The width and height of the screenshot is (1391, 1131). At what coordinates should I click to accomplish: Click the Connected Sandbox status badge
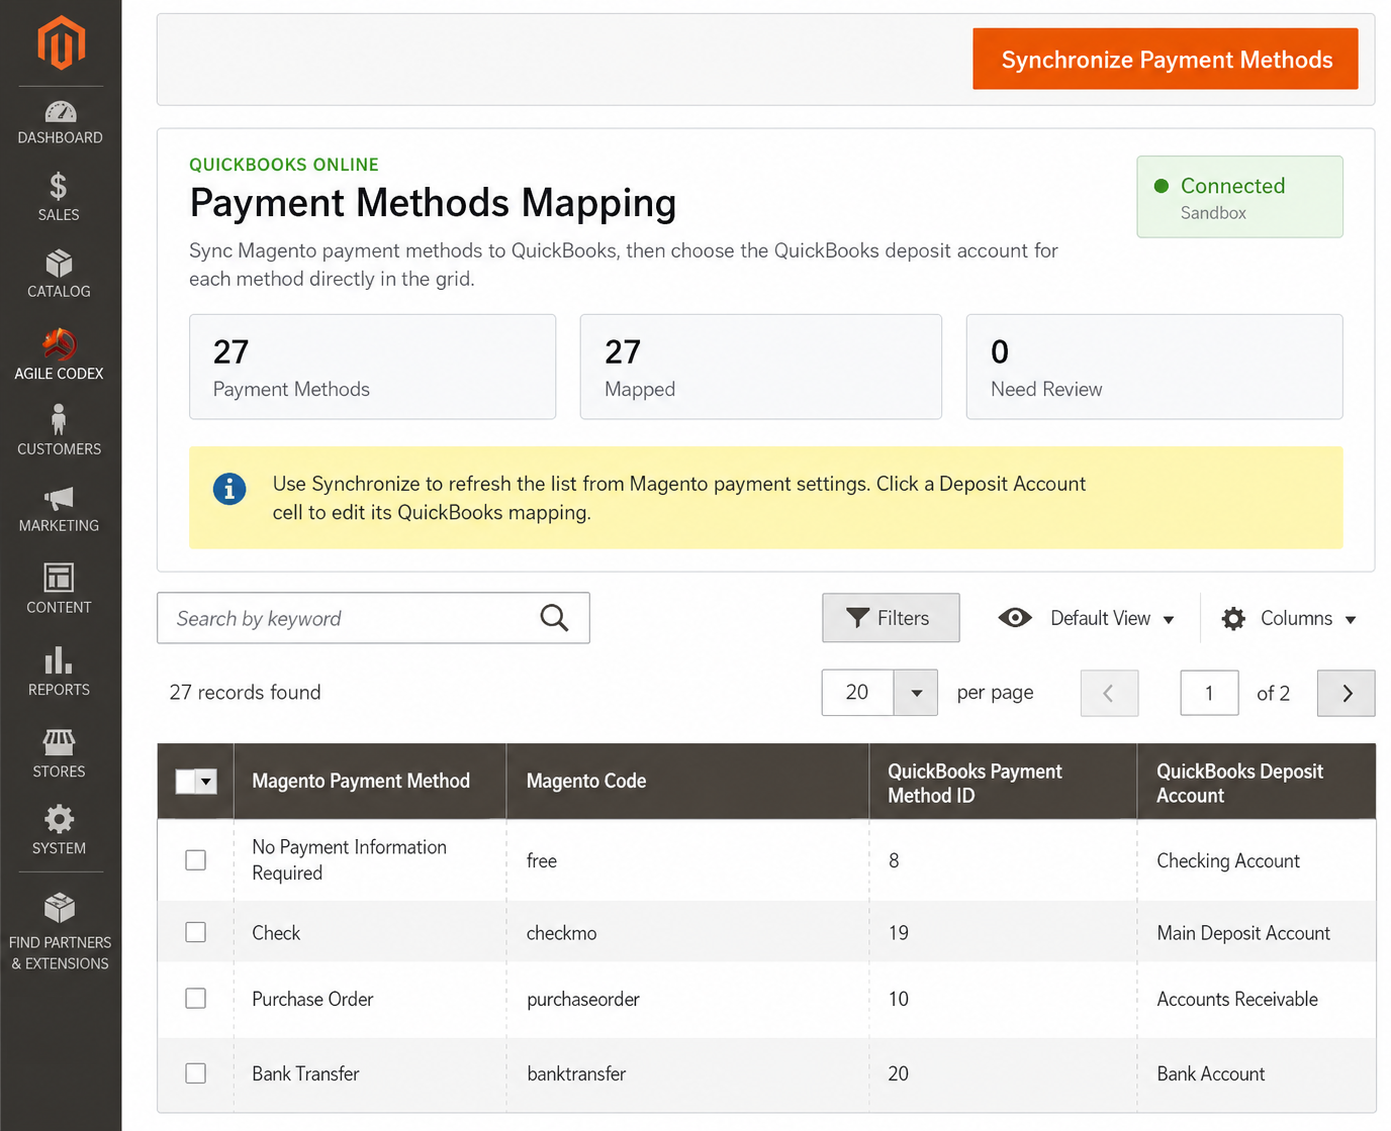1239,197
